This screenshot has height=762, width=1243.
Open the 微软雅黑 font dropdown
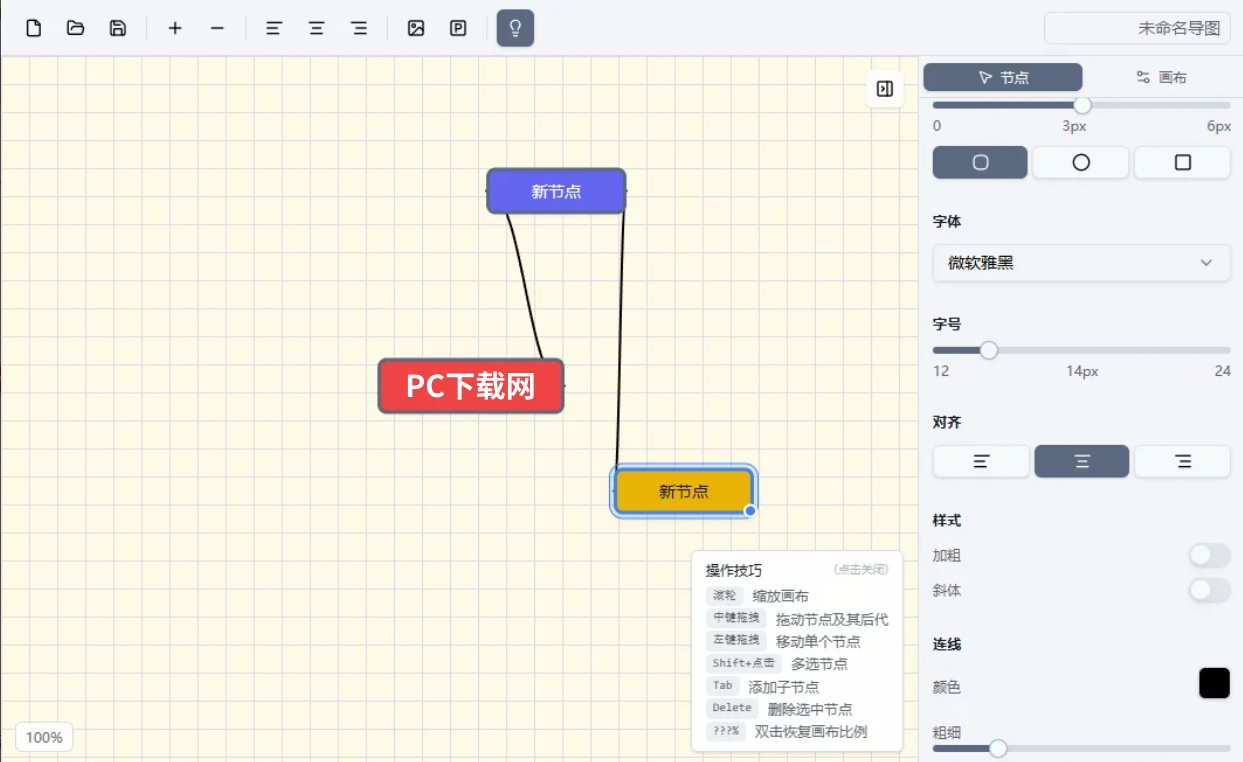(1082, 263)
